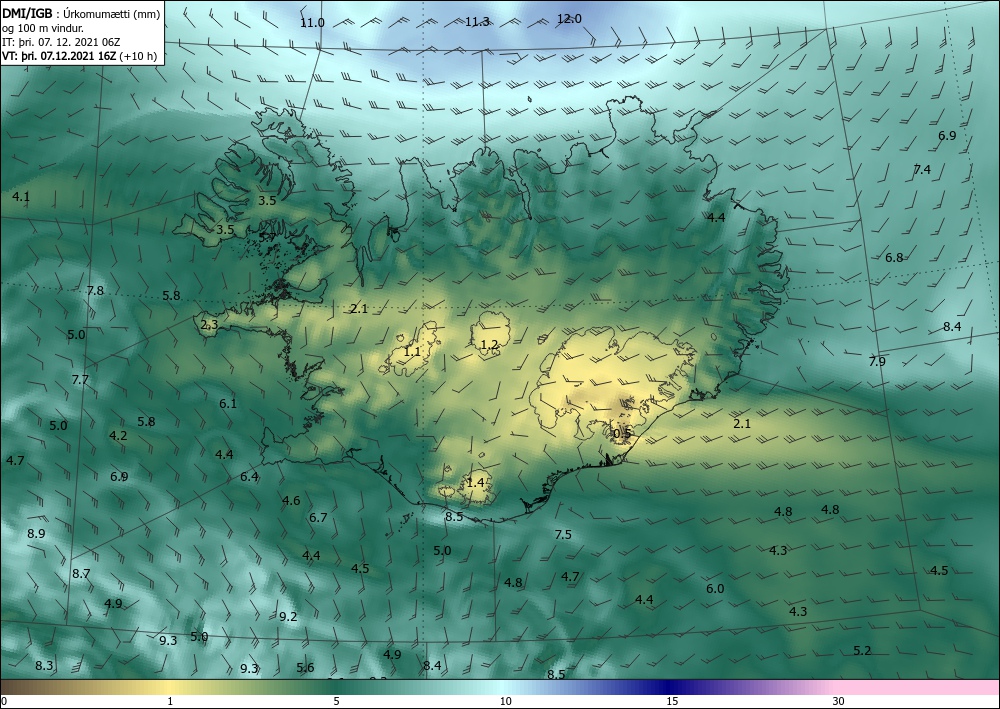This screenshot has height=709, width=1000.
Task: Click the dark blue section of the colour scale
Action: 670,687
